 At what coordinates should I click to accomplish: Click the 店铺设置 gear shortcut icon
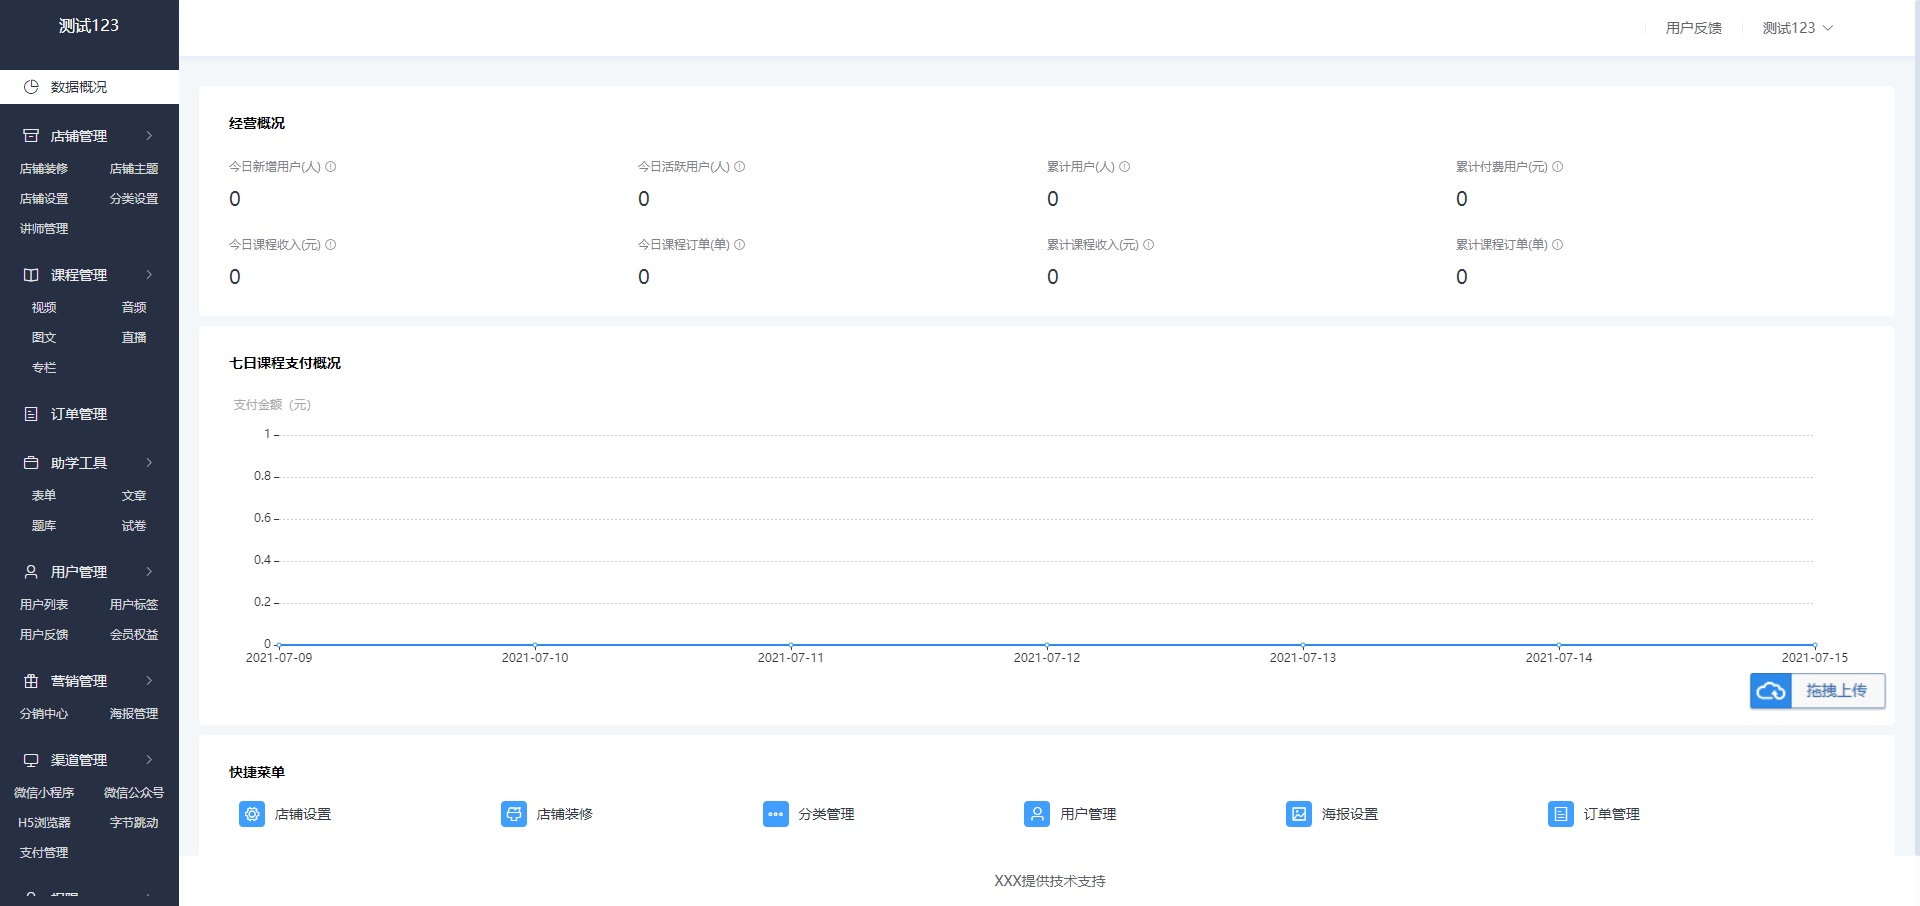point(252,814)
